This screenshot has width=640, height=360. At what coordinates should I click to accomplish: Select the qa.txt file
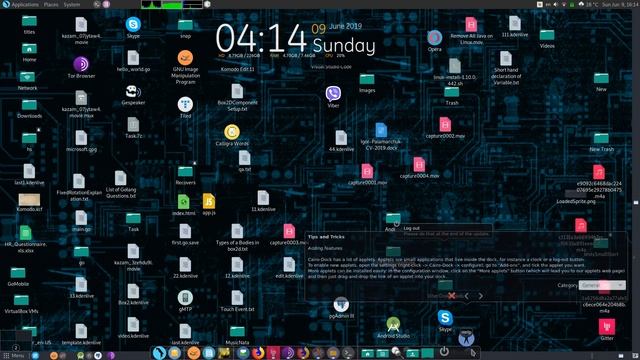(244, 158)
